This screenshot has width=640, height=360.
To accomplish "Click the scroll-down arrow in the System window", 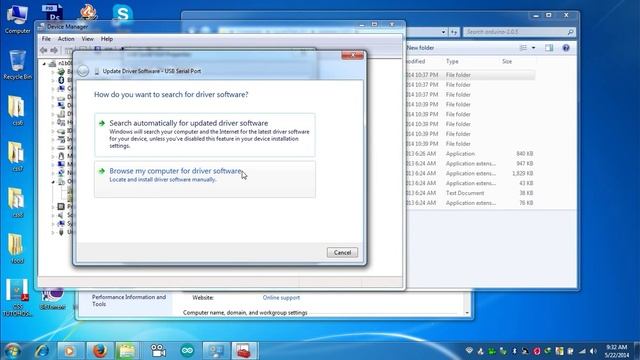I will [467, 313].
